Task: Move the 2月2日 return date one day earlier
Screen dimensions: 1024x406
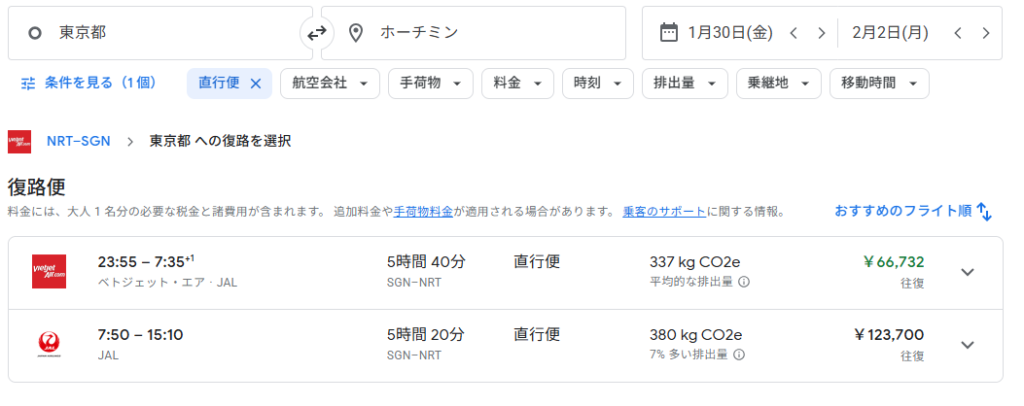Action: pyautogui.click(x=957, y=33)
